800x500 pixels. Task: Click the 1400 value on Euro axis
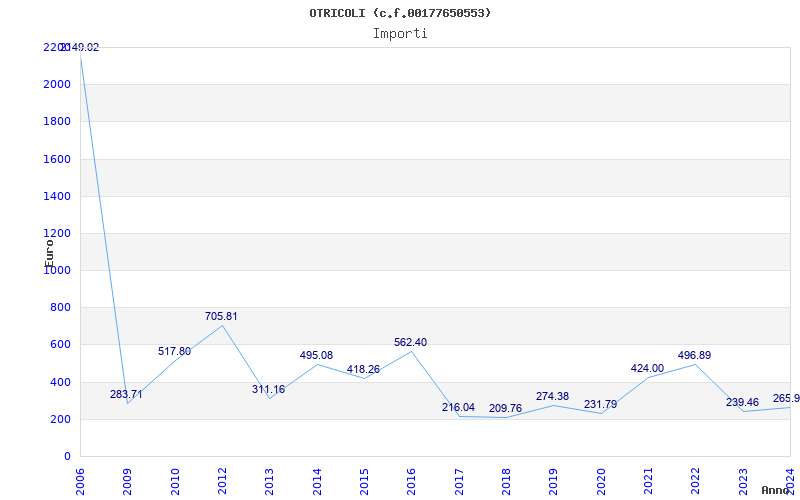(57, 196)
